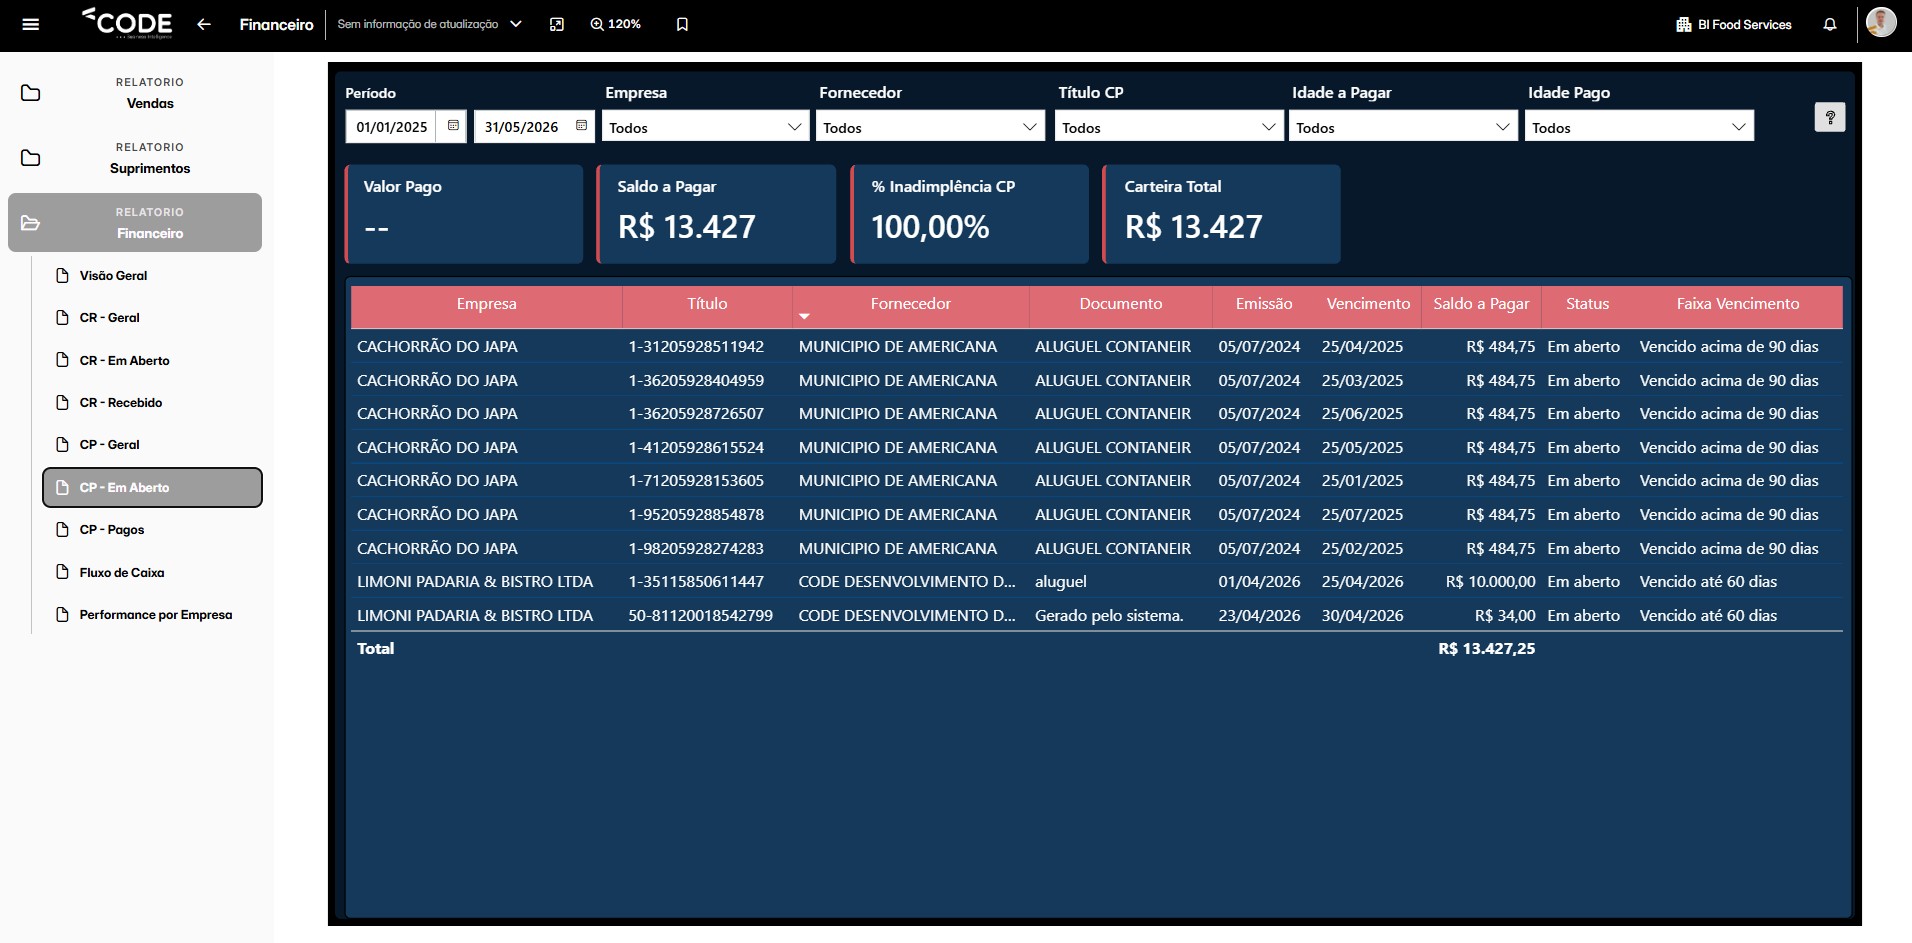Open the hamburger menu icon
This screenshot has height=943, width=1912.
31,24
